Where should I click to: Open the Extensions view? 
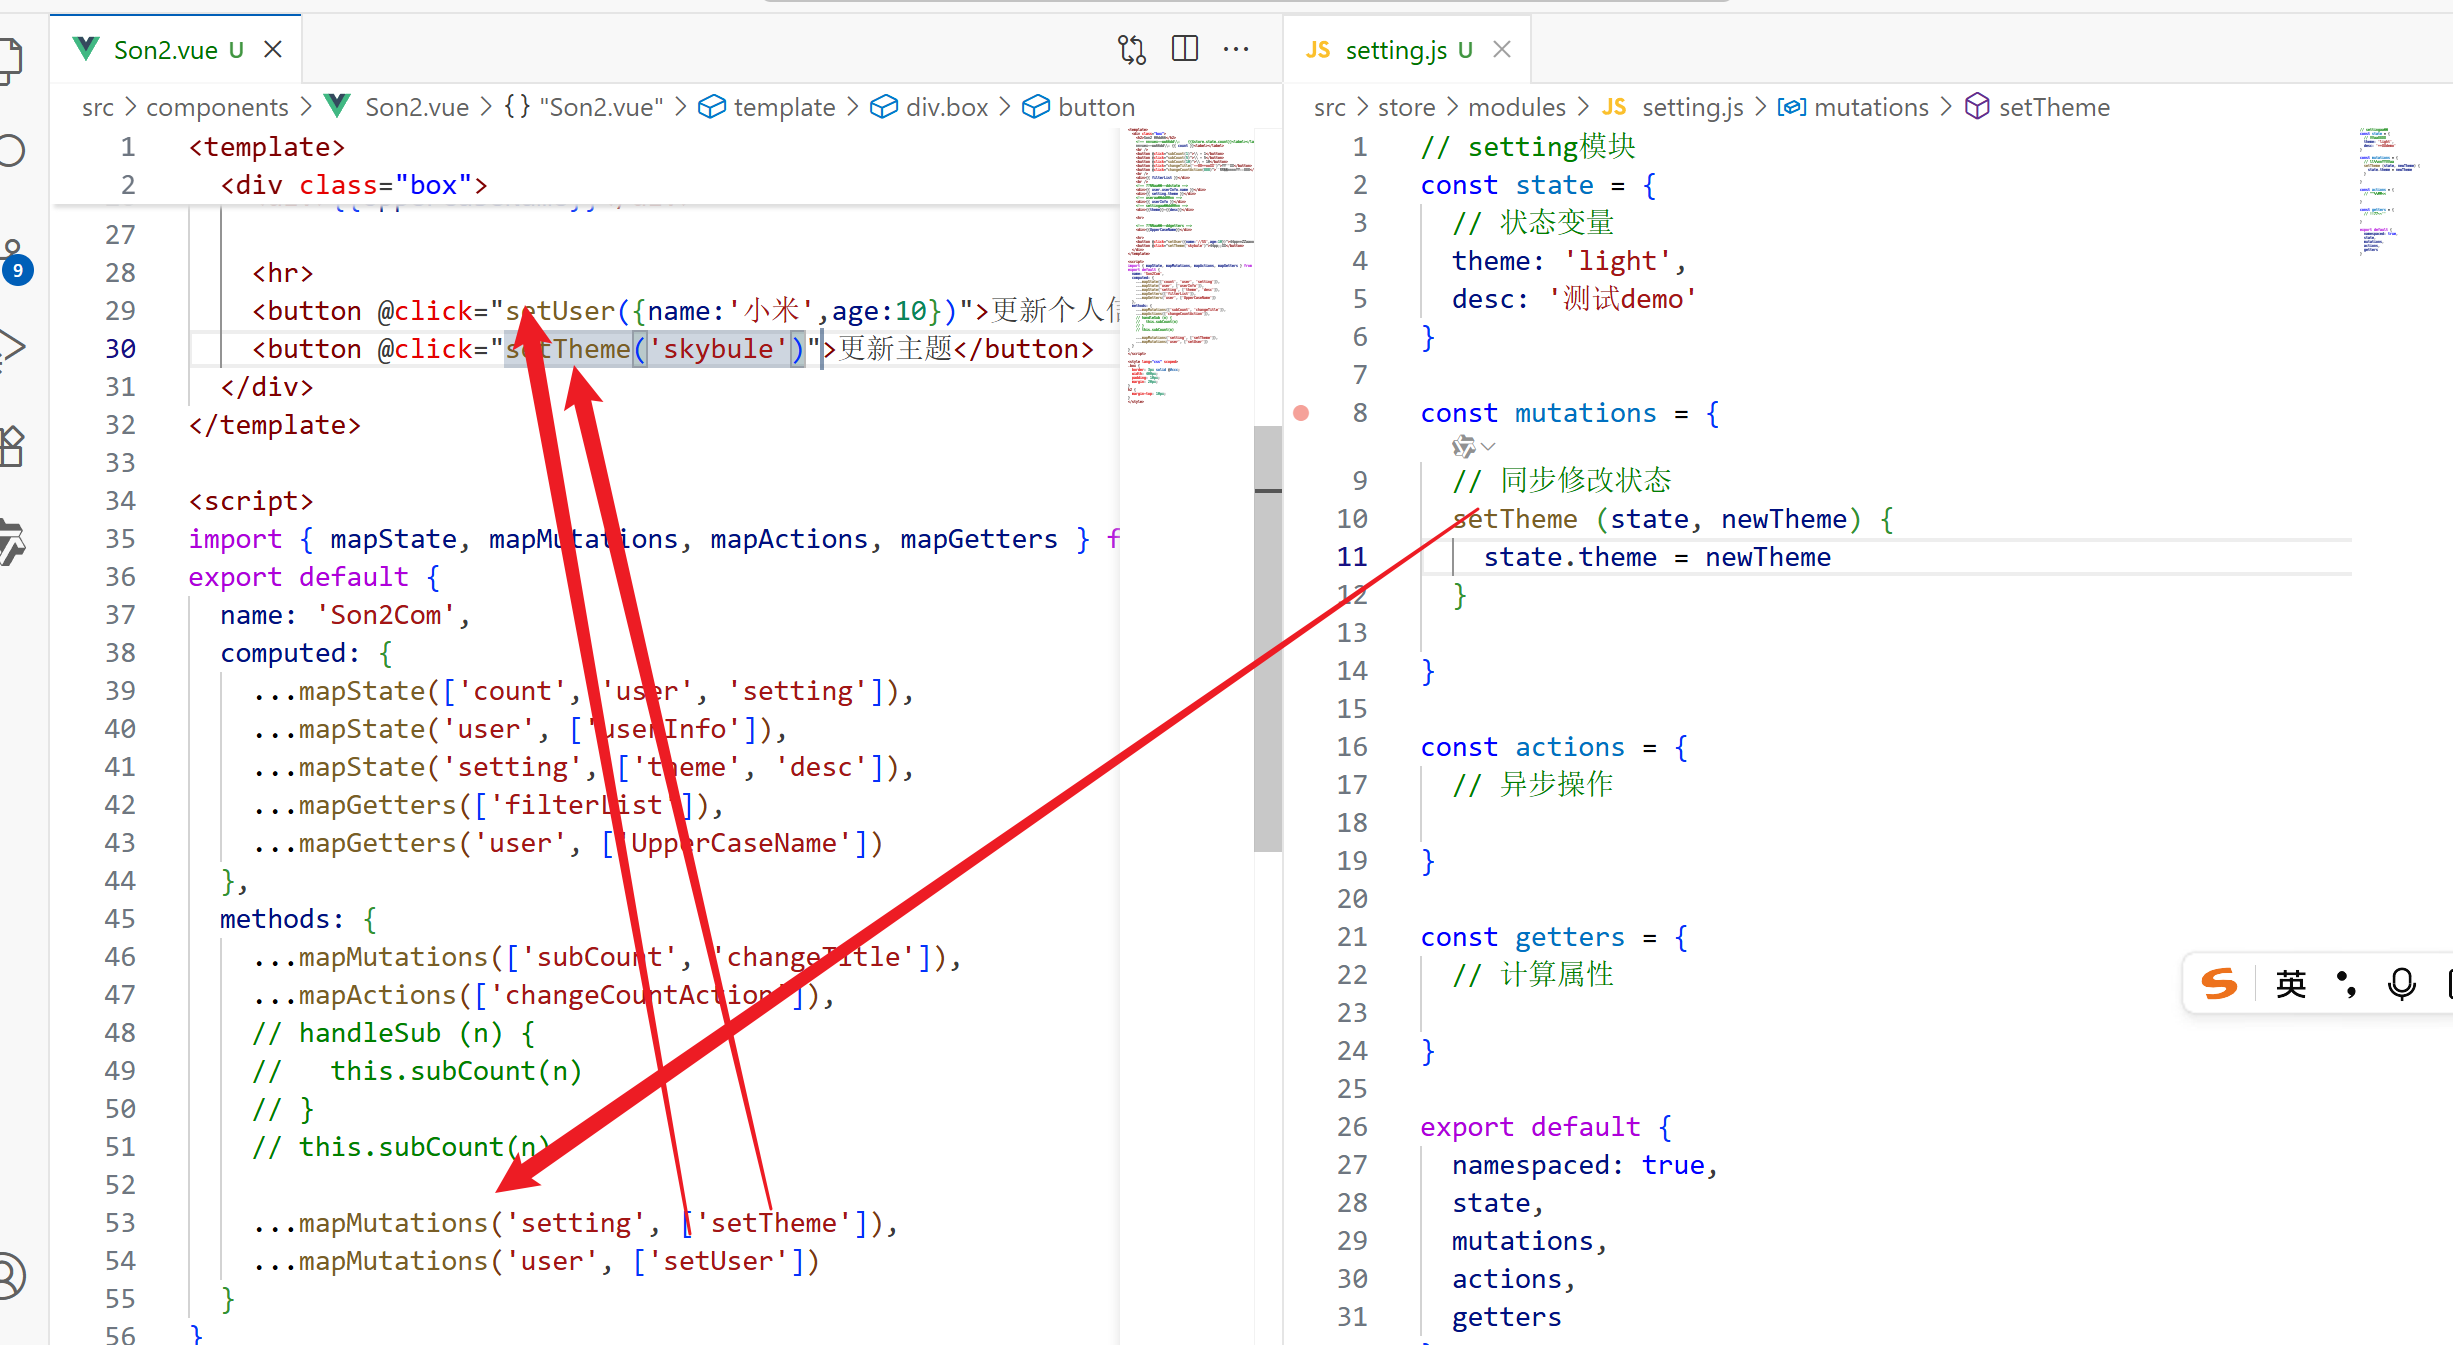tap(10, 445)
